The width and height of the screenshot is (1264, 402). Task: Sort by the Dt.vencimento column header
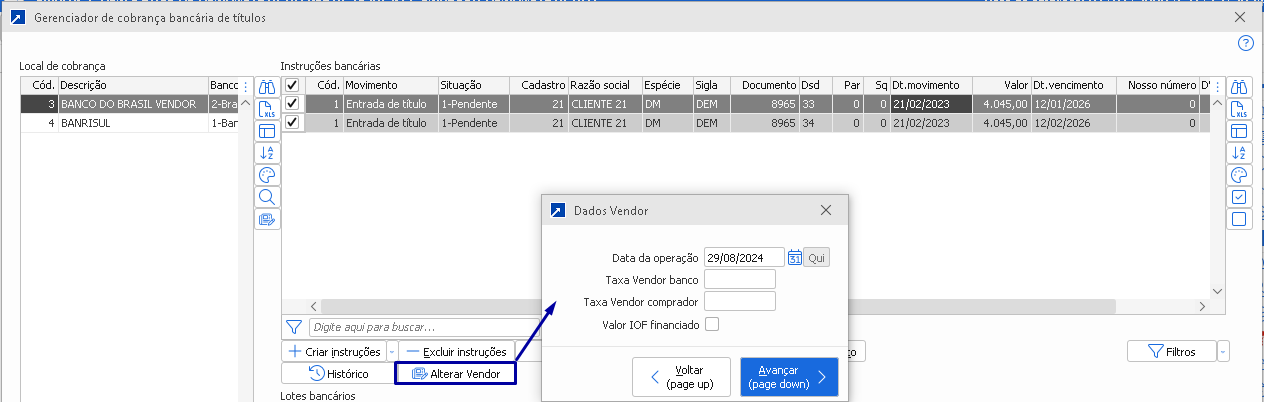point(1071,86)
